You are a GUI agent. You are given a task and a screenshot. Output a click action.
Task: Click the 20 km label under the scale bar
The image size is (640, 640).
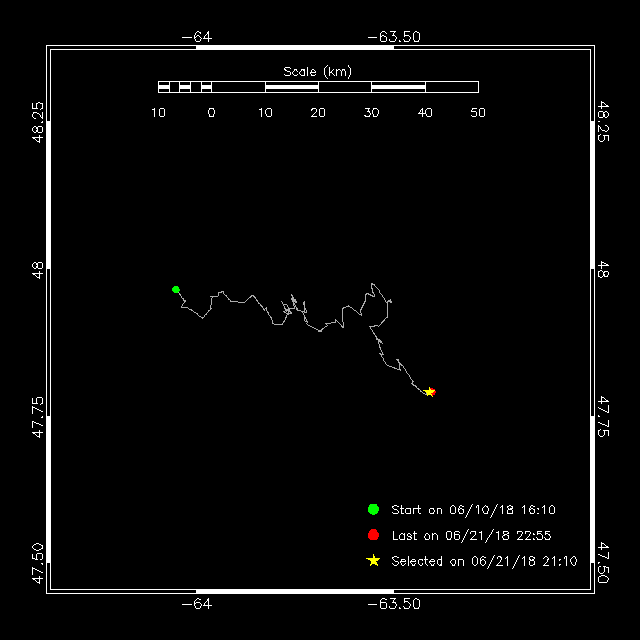[x=318, y=113]
